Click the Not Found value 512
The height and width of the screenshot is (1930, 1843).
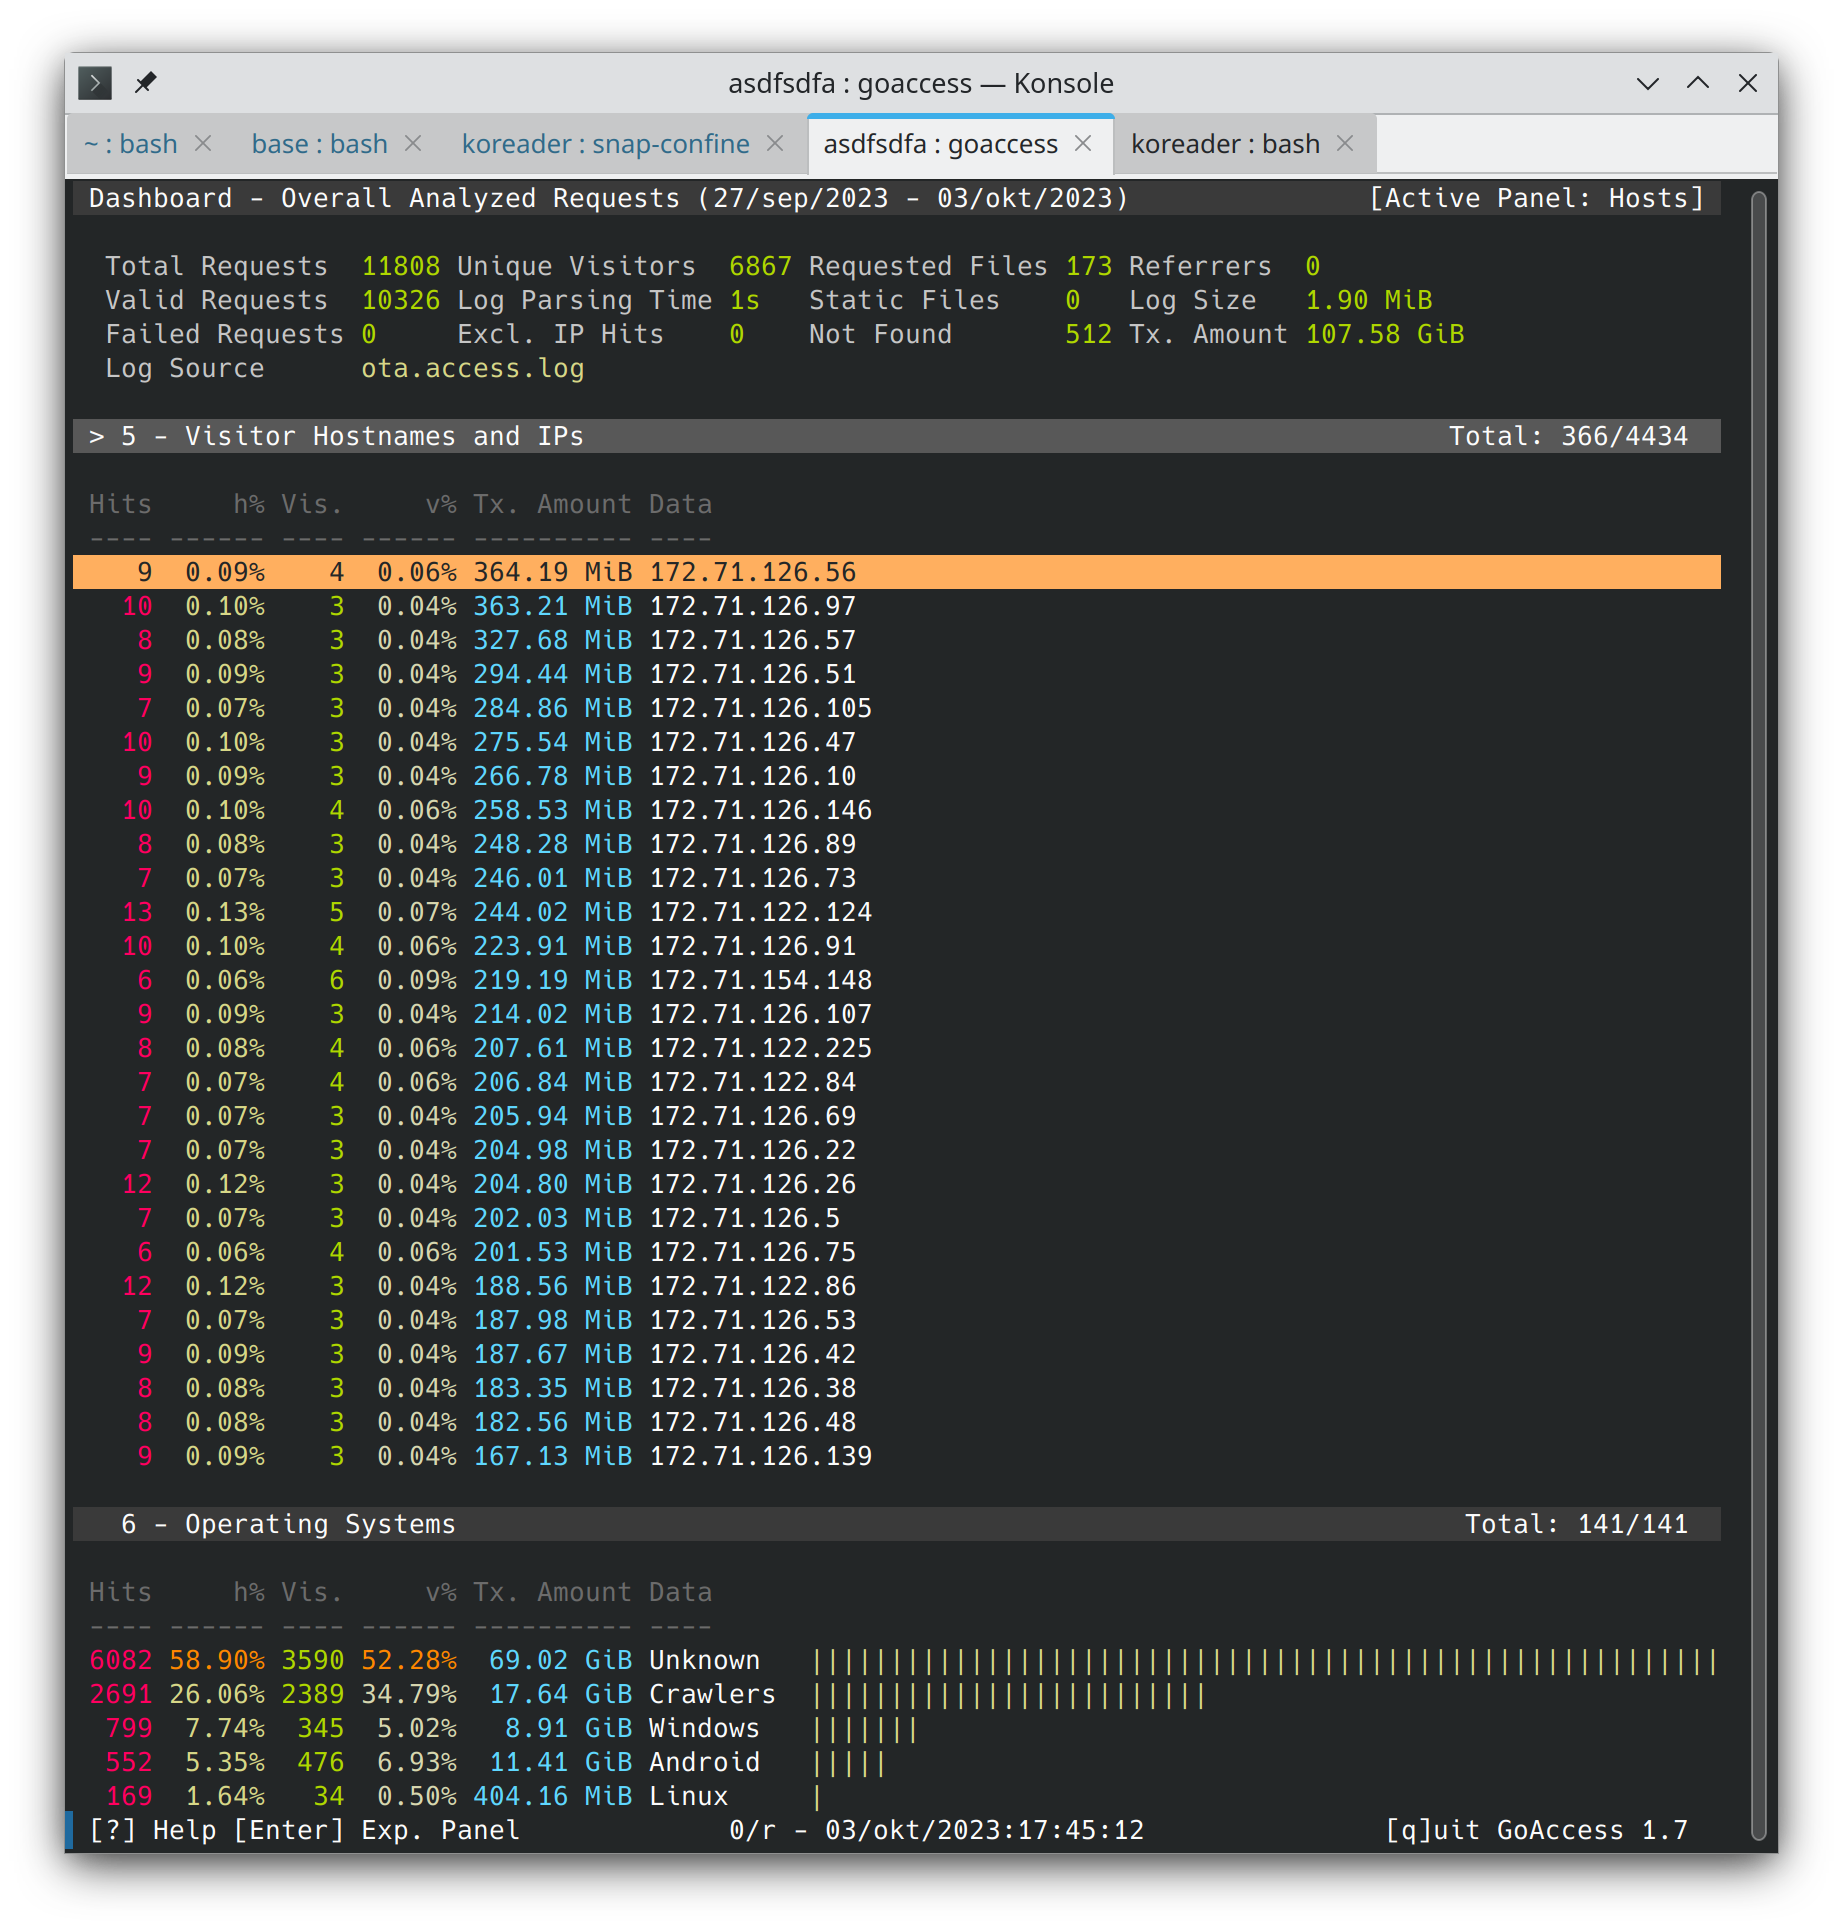(1088, 334)
